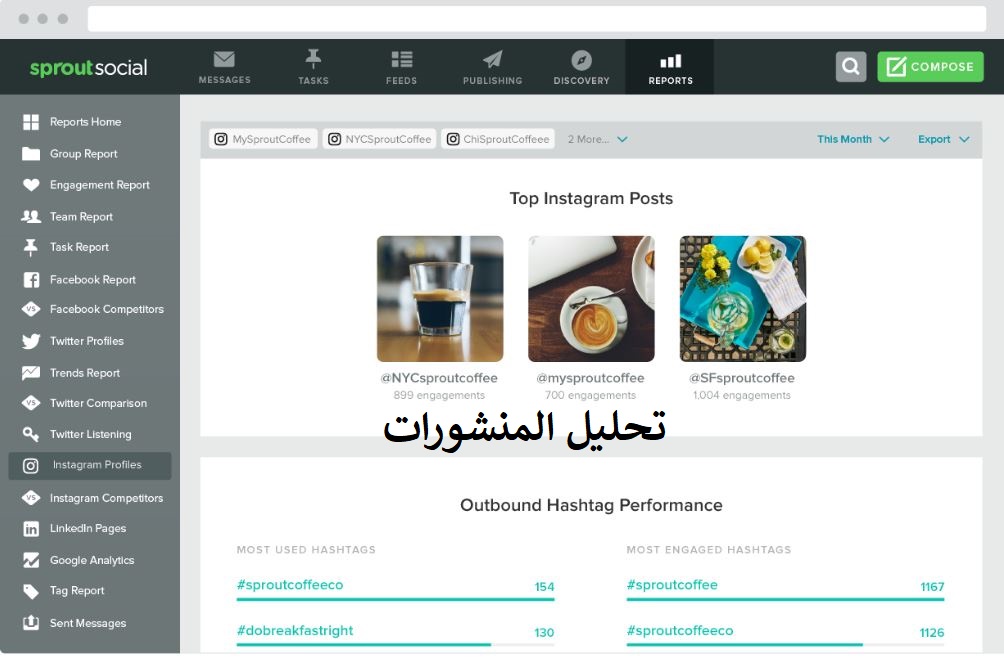Open the Export dropdown
Screen dimensions: 1004x662
coord(943,139)
